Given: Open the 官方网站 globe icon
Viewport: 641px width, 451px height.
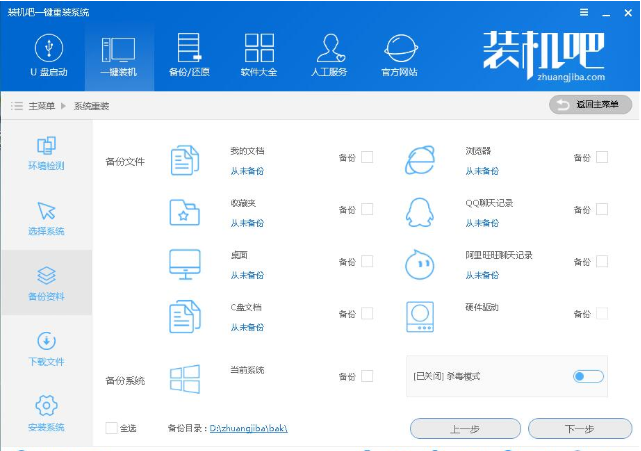Looking at the screenshot, I should point(400,48).
